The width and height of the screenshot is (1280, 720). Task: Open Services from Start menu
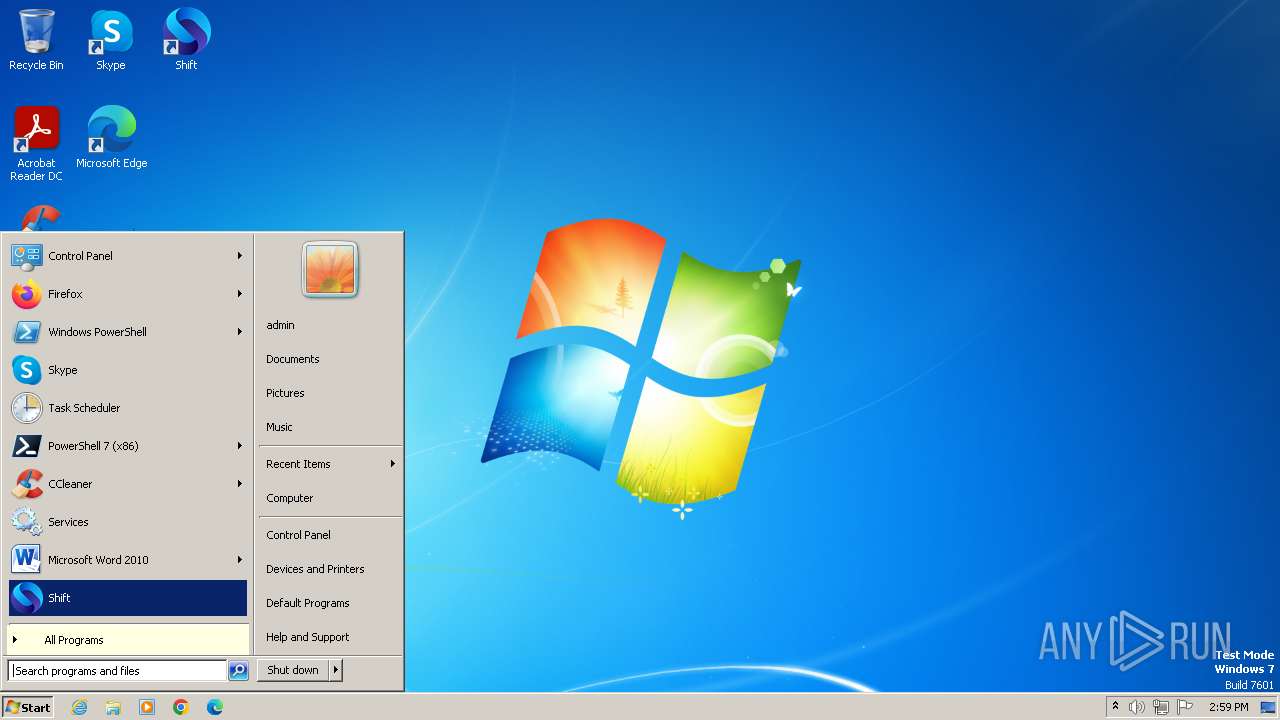(x=128, y=522)
